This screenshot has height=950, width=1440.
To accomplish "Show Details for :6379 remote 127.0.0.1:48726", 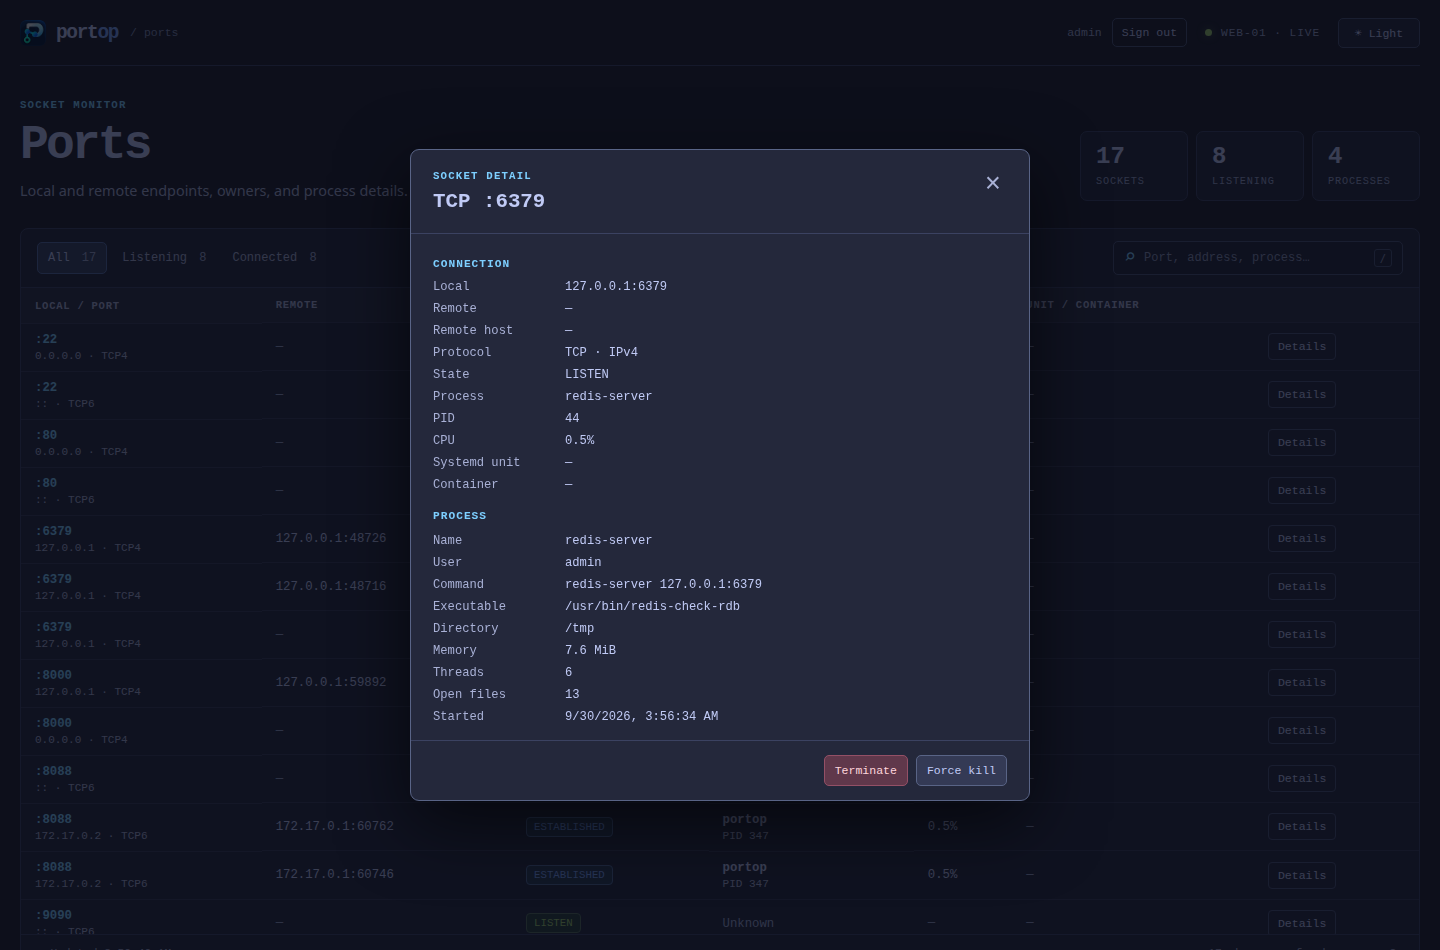I will click(1301, 539).
